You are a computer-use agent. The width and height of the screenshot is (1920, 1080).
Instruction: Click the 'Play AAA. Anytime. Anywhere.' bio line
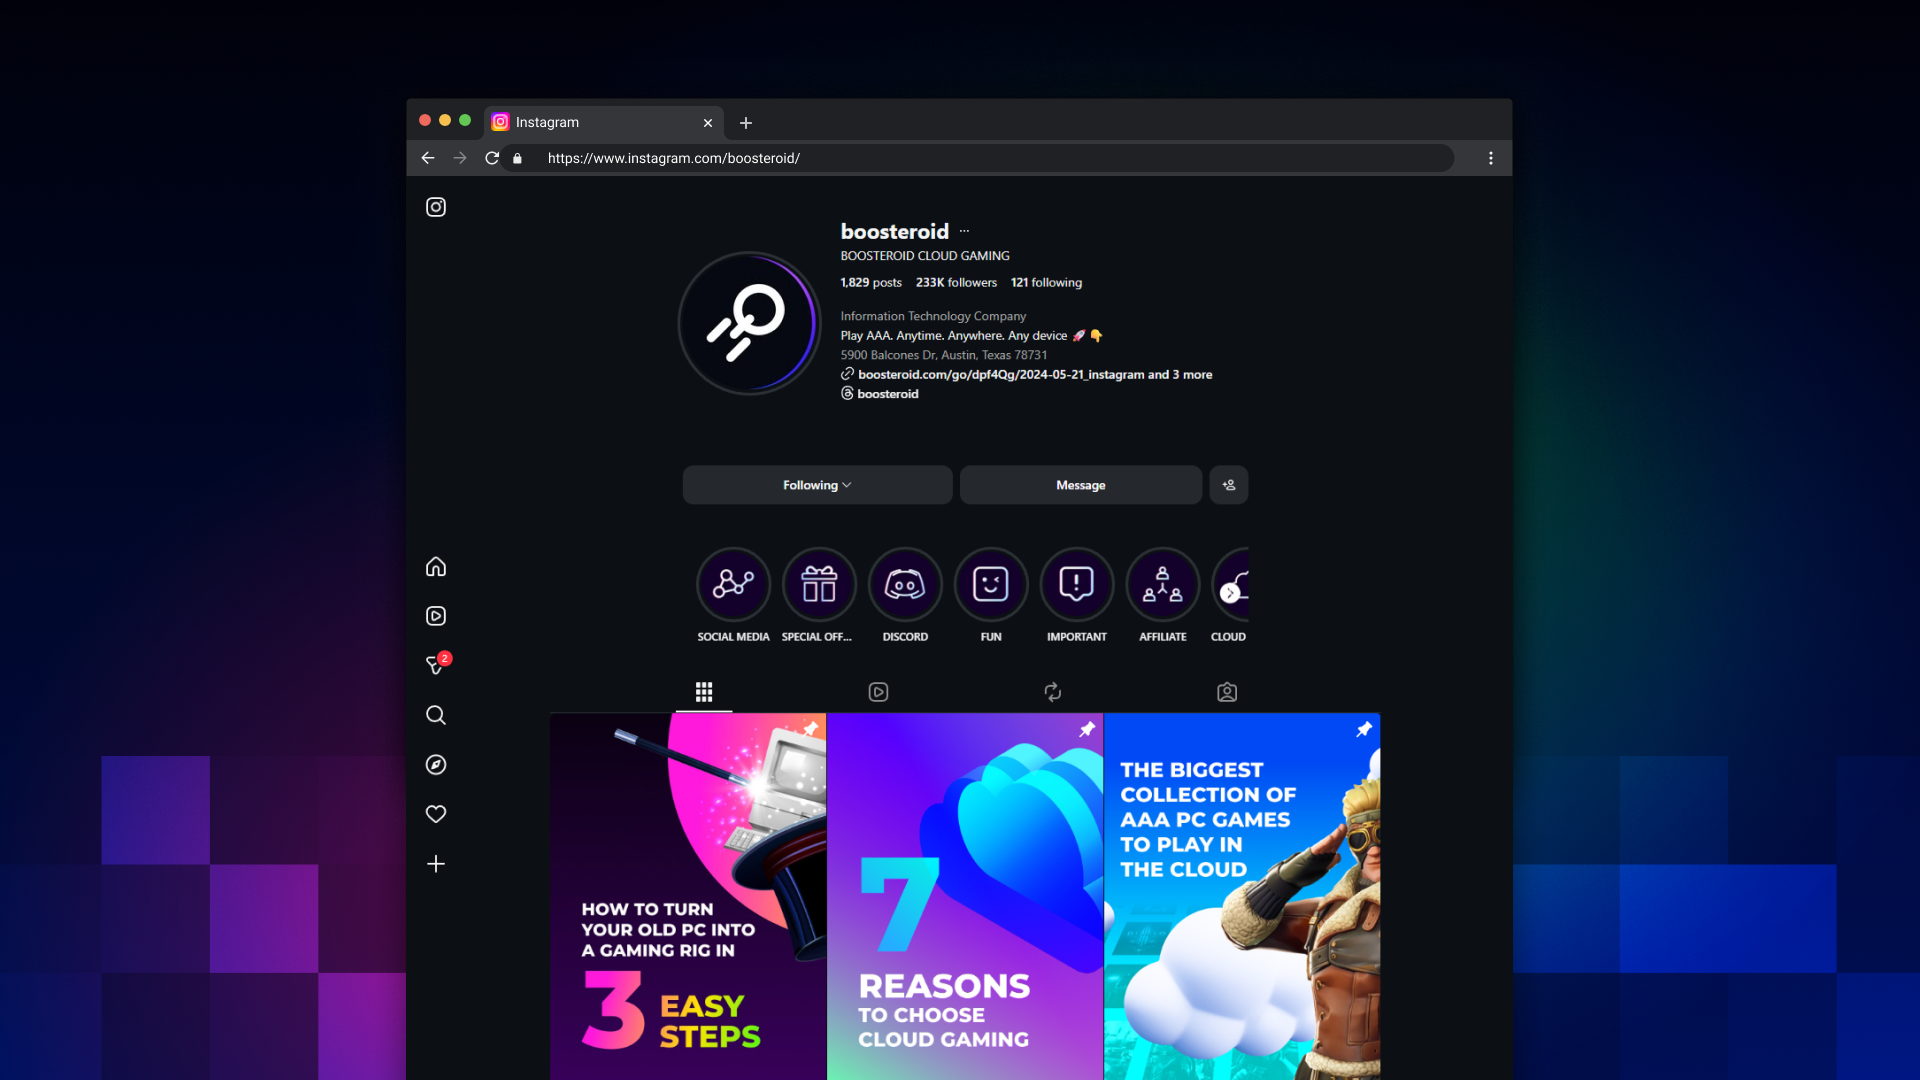(971, 336)
